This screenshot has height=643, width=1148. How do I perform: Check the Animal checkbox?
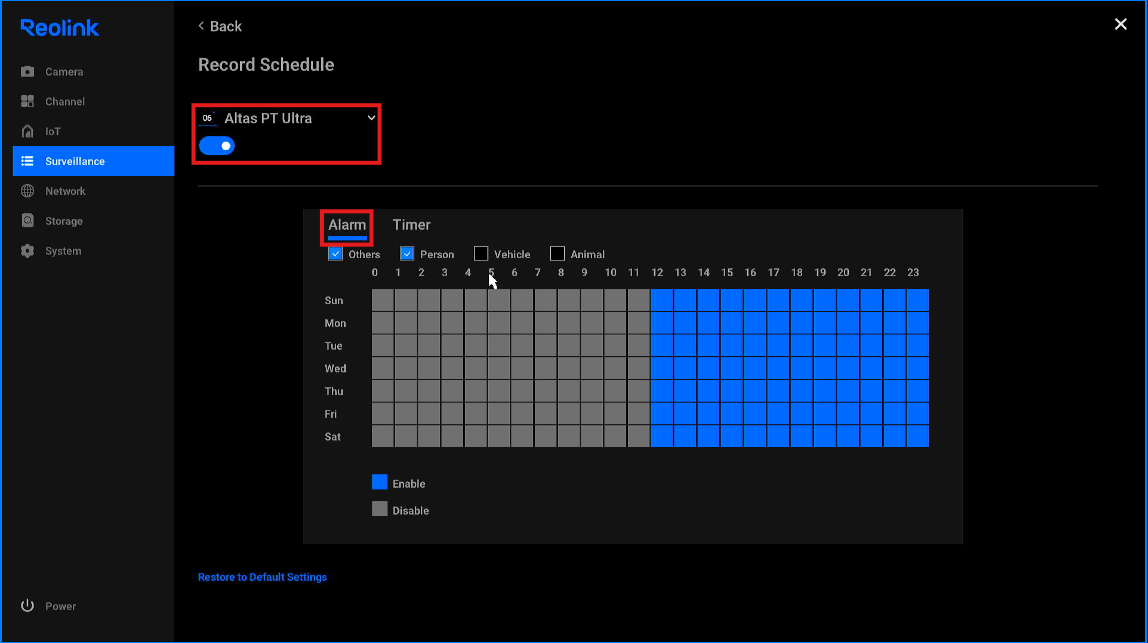coord(557,254)
